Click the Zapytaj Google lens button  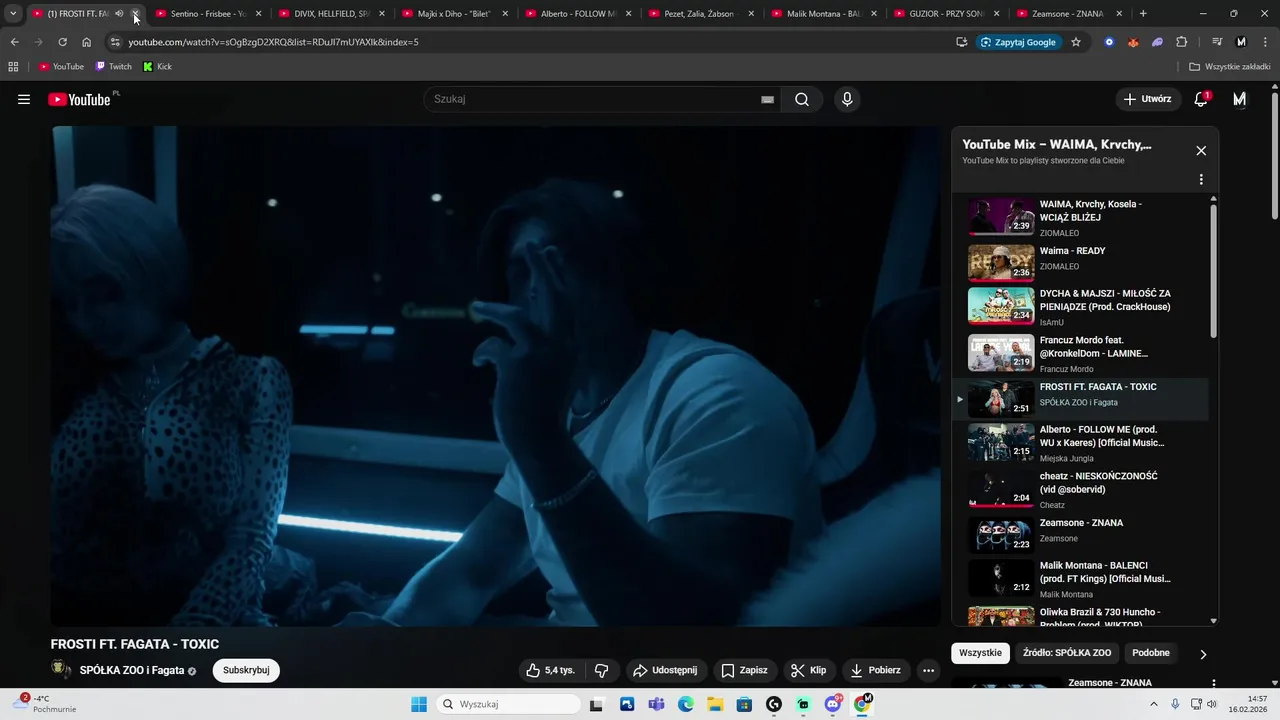[1018, 42]
